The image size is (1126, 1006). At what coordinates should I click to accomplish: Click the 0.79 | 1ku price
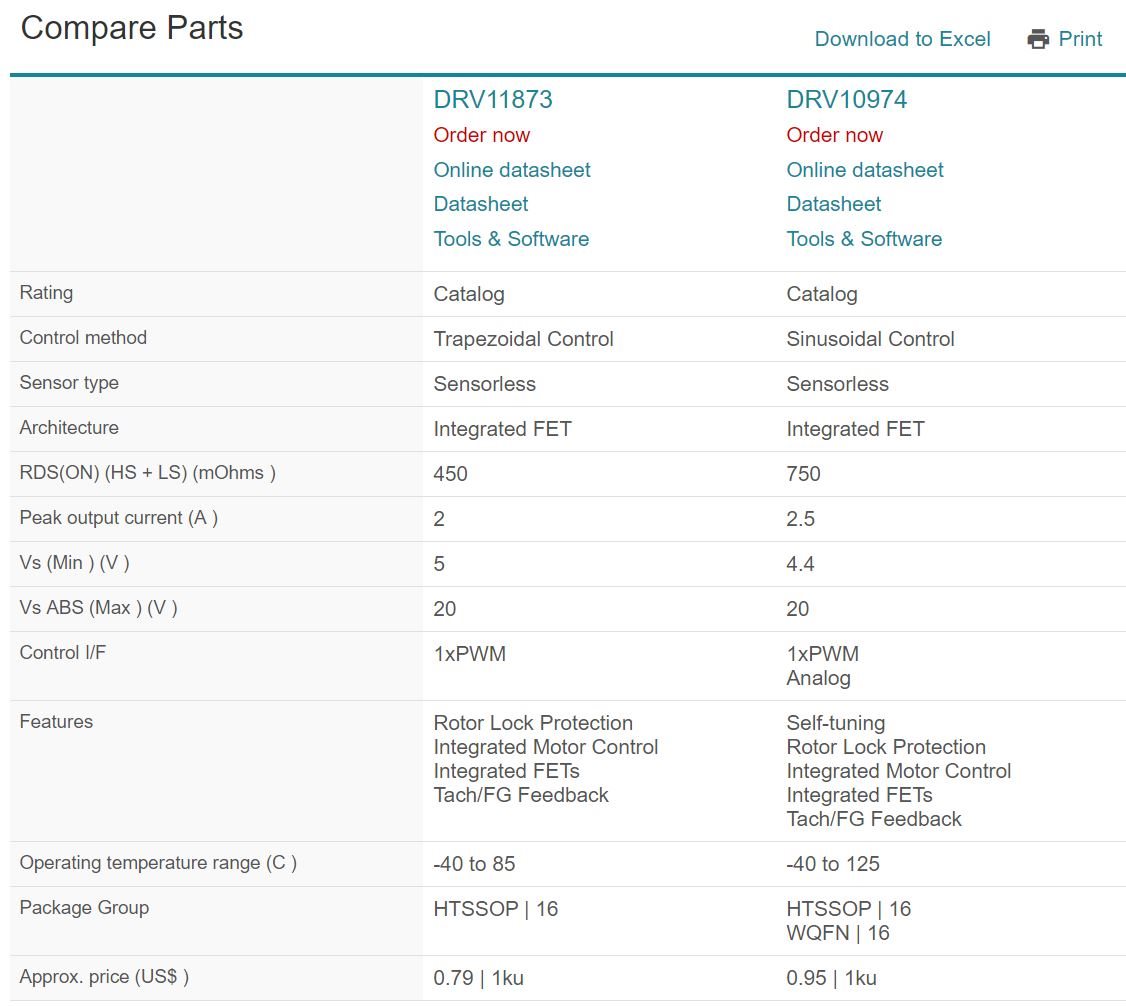[478, 978]
